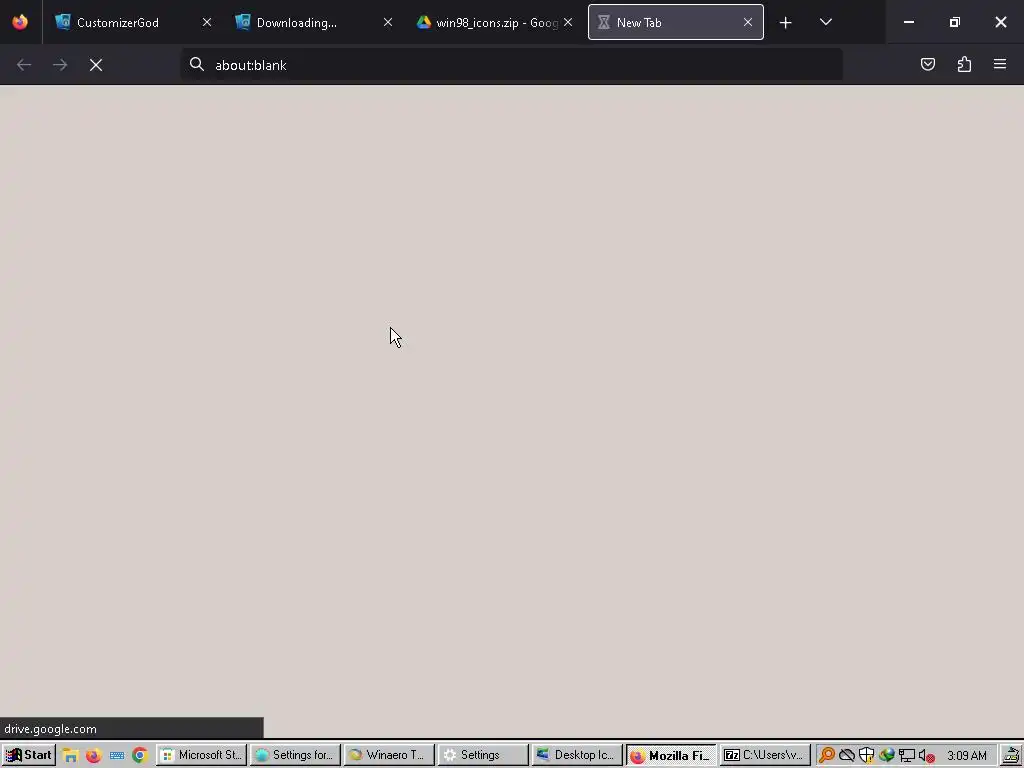Viewport: 1024px width, 768px height.
Task: Click the 3:09 AM clock
Action: coord(967,756)
